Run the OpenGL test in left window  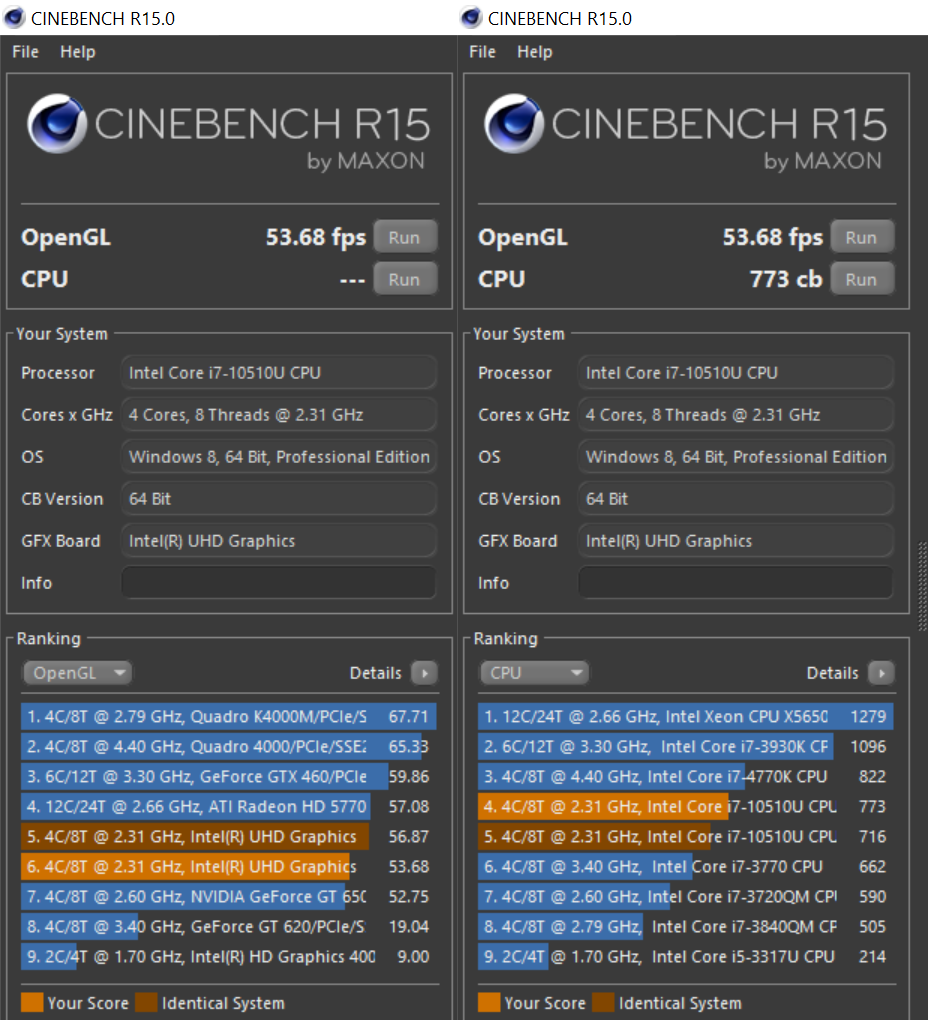[x=404, y=237]
